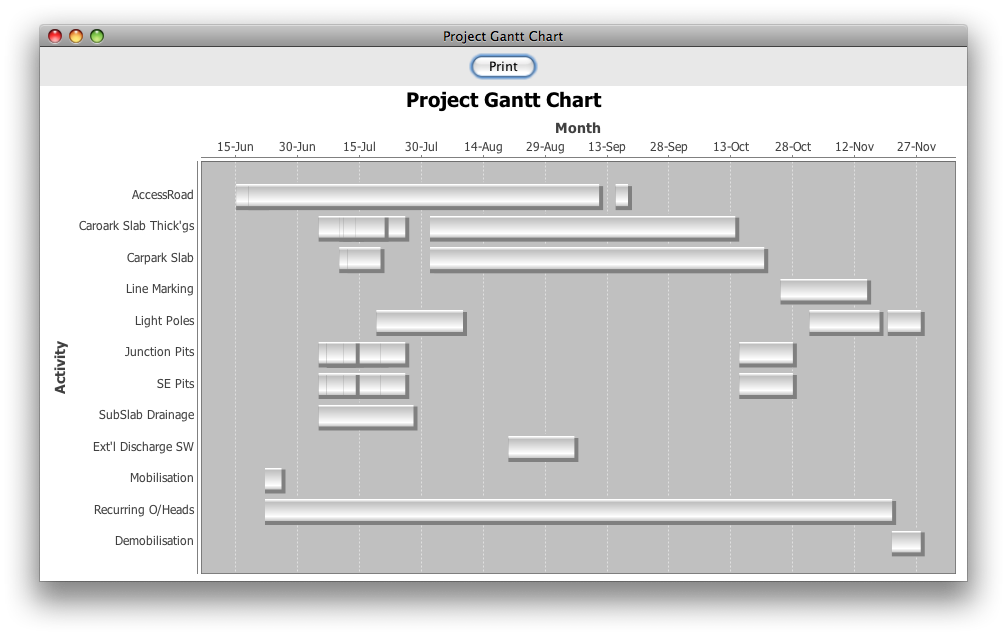Screen dimensions: 1007x636
Task: Click the 15-Jun date tick label
Action: click(x=235, y=146)
